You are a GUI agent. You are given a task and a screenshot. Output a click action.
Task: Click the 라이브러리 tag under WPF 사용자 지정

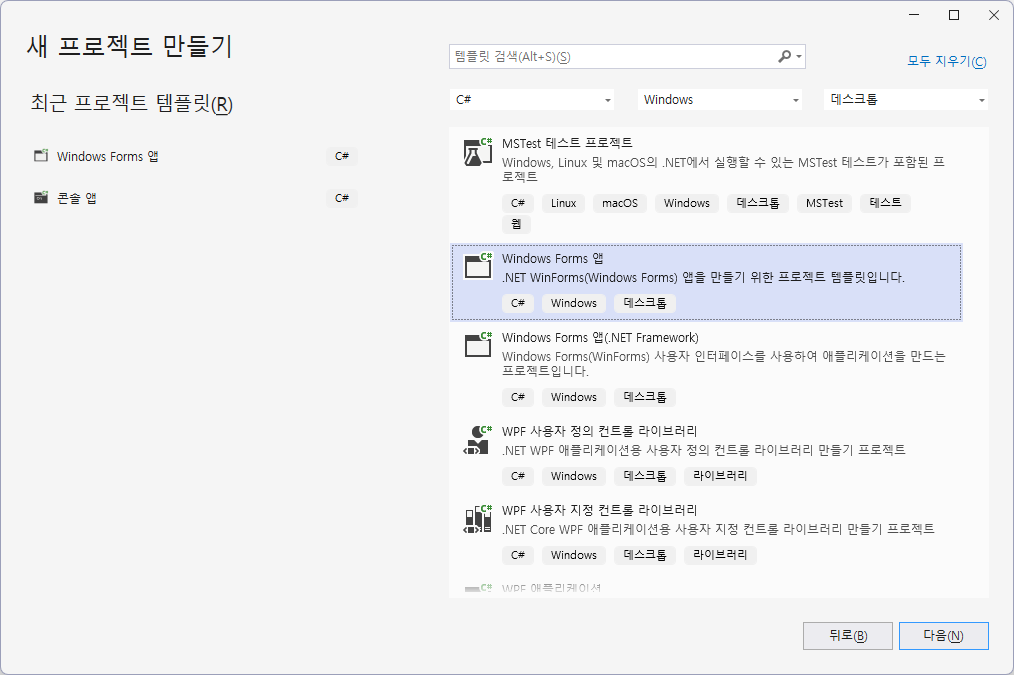click(720, 555)
